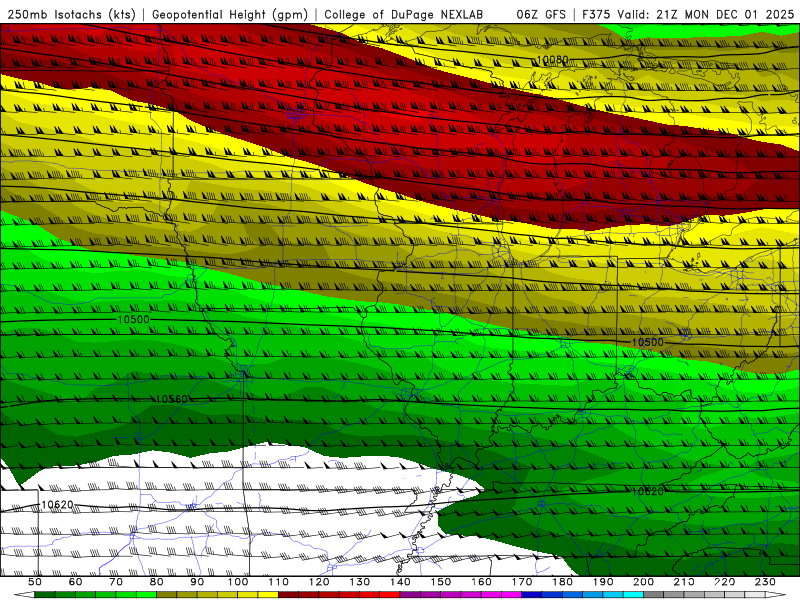The image size is (800, 600).
Task: Click 'Valid: 21Z MON DEC 01 2025' text
Action: 706,14
